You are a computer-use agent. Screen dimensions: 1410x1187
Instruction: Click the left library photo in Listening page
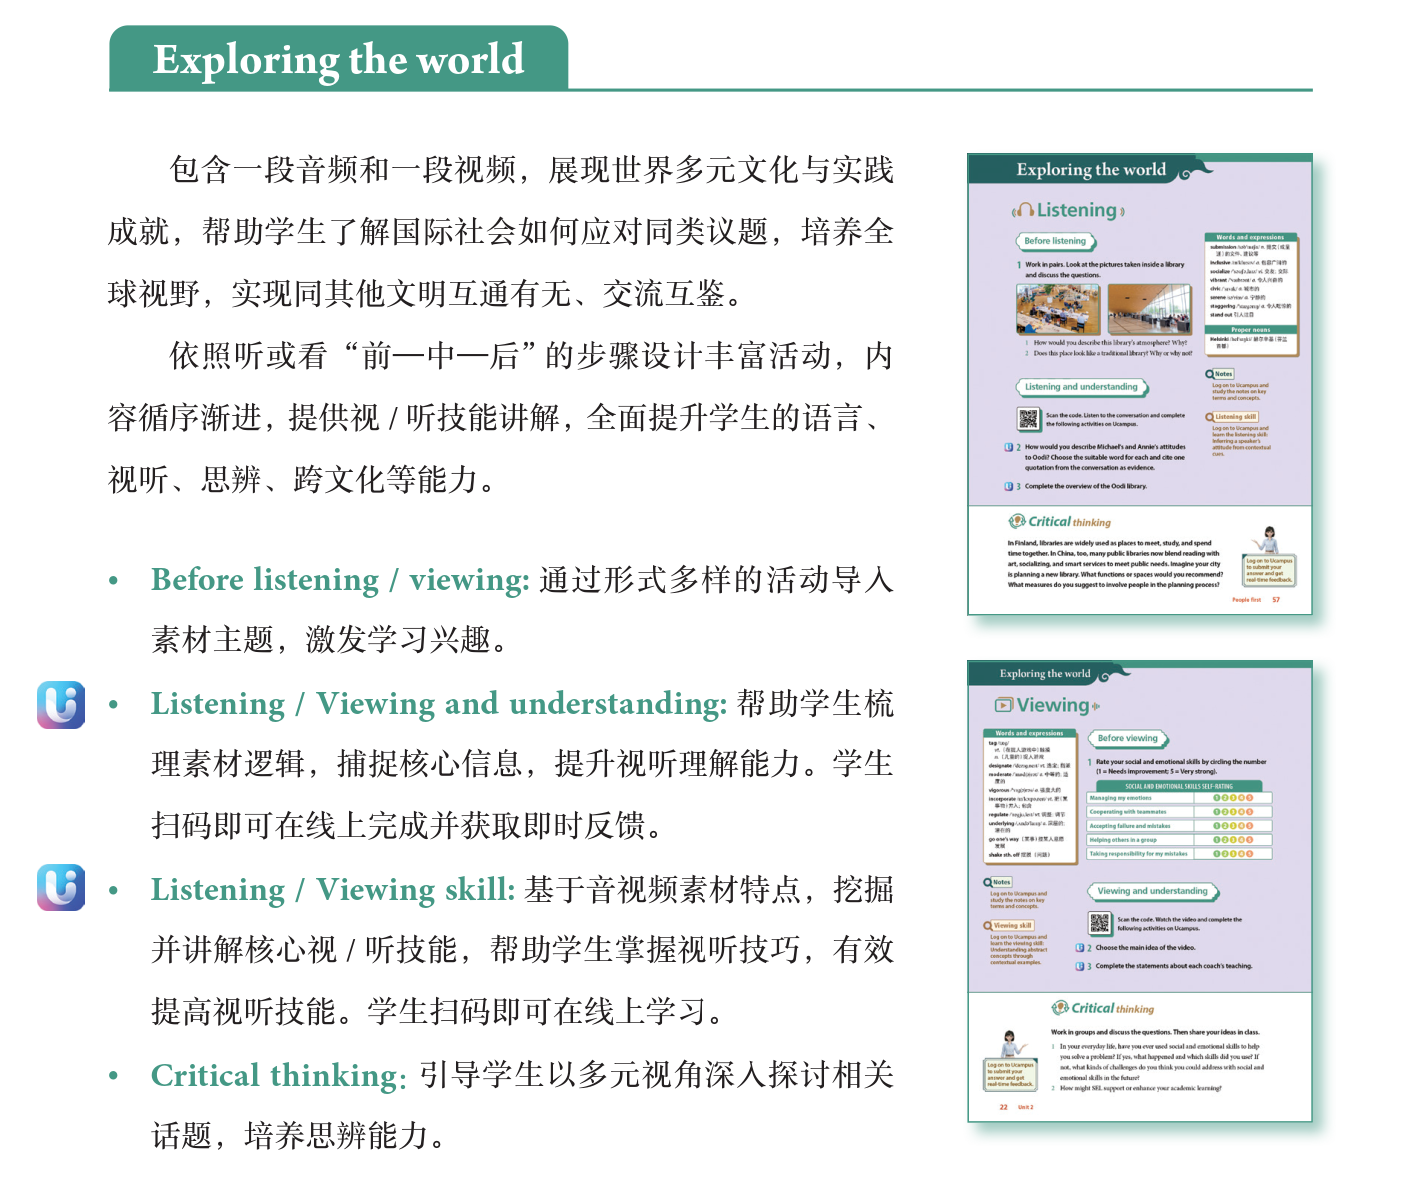pyautogui.click(x=1057, y=309)
